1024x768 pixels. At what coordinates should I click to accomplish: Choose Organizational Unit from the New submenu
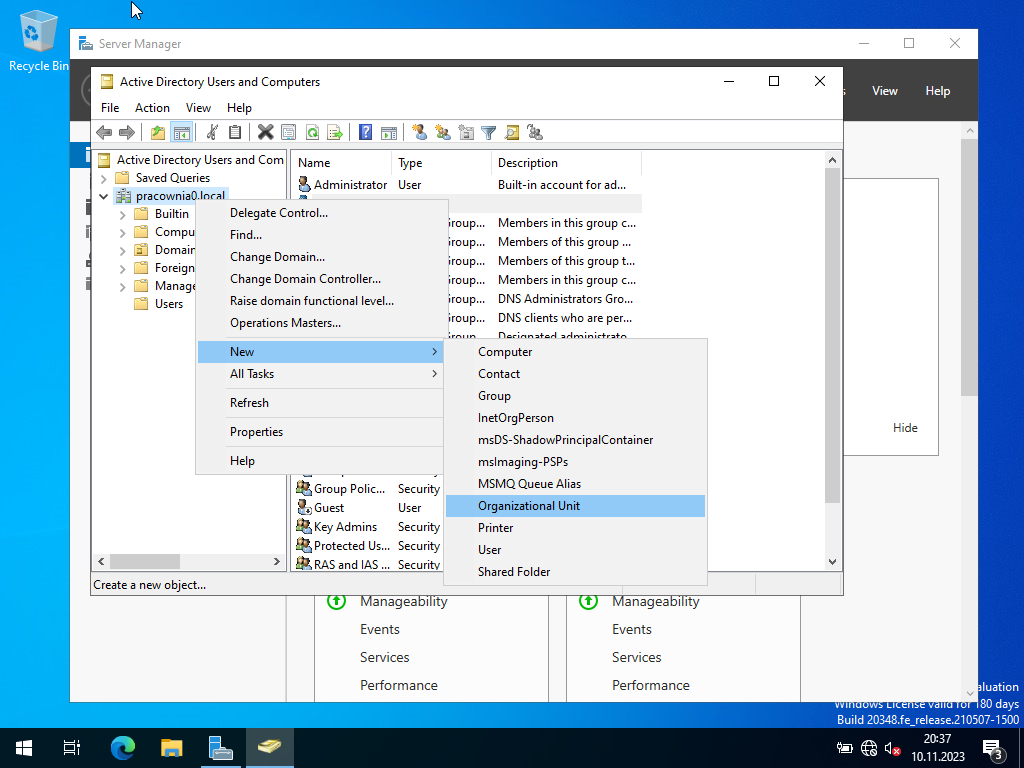(575, 506)
